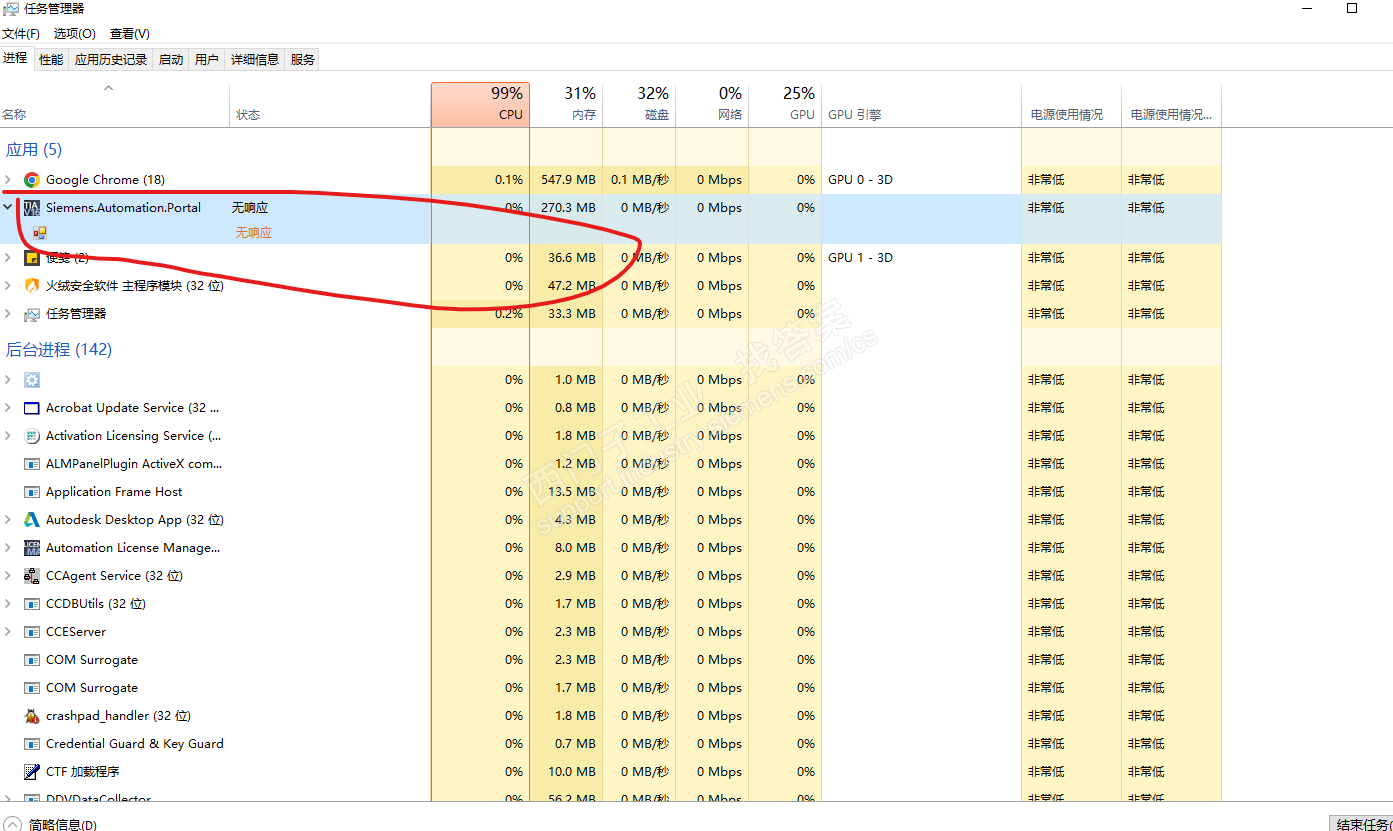The width and height of the screenshot is (1393, 831).
Task: Expand the Activation Licensing Service row
Action: 9,436
